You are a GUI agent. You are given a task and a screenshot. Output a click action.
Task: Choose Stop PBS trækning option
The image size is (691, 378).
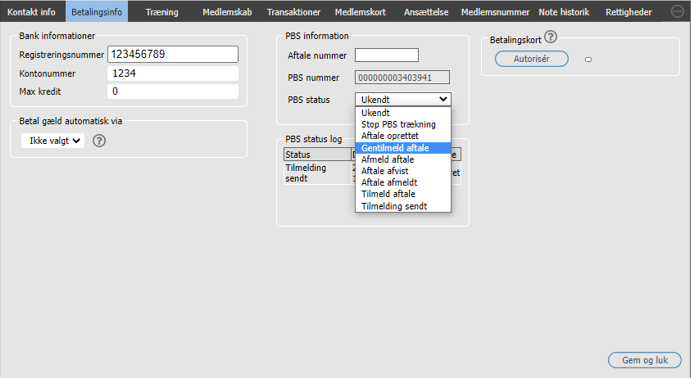403,124
